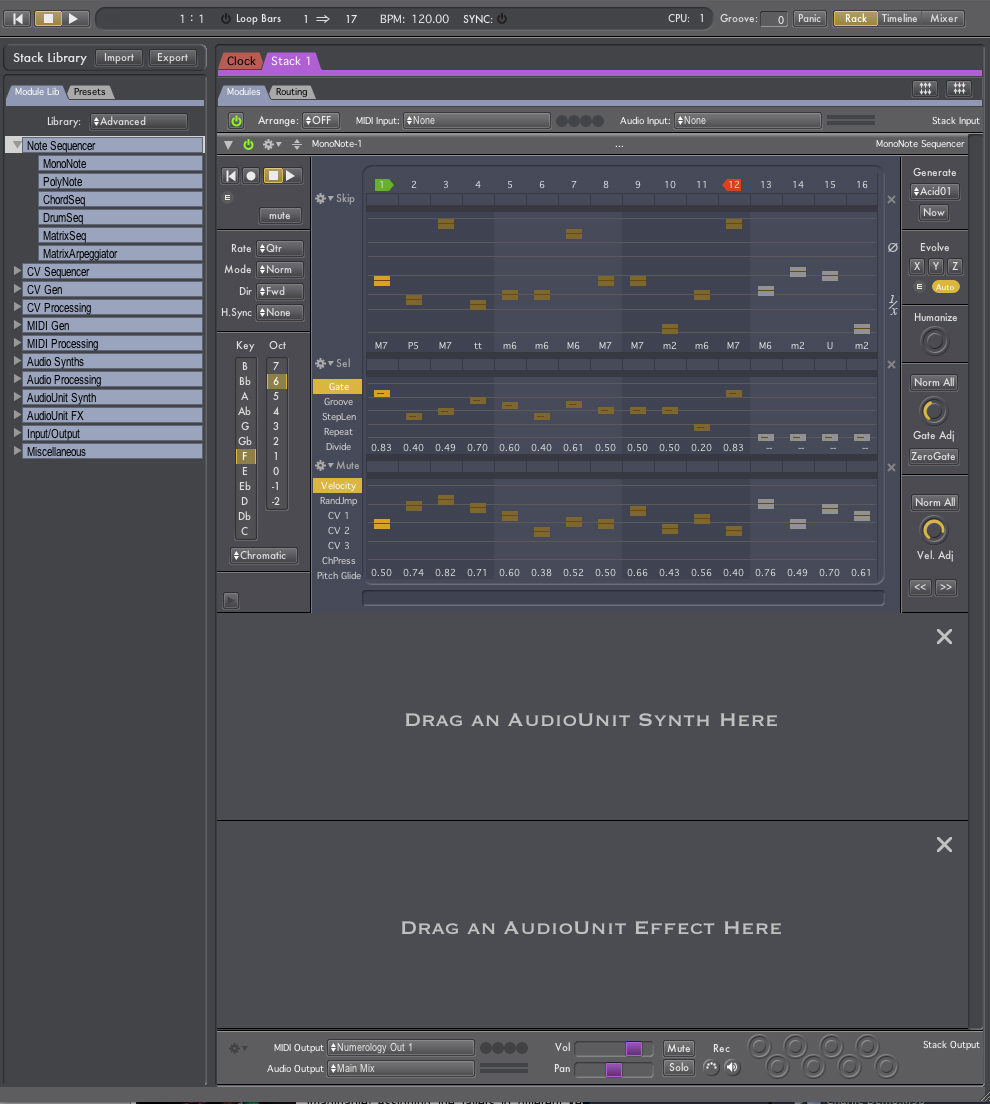Open the Skip row gear menu

click(x=323, y=199)
